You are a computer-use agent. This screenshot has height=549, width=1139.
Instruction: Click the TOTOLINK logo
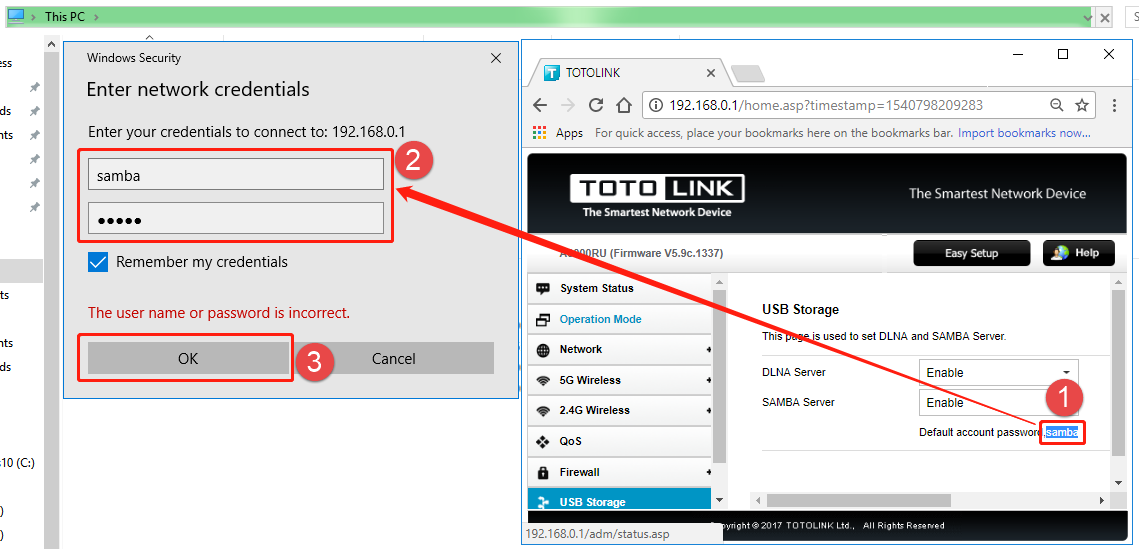pos(657,190)
